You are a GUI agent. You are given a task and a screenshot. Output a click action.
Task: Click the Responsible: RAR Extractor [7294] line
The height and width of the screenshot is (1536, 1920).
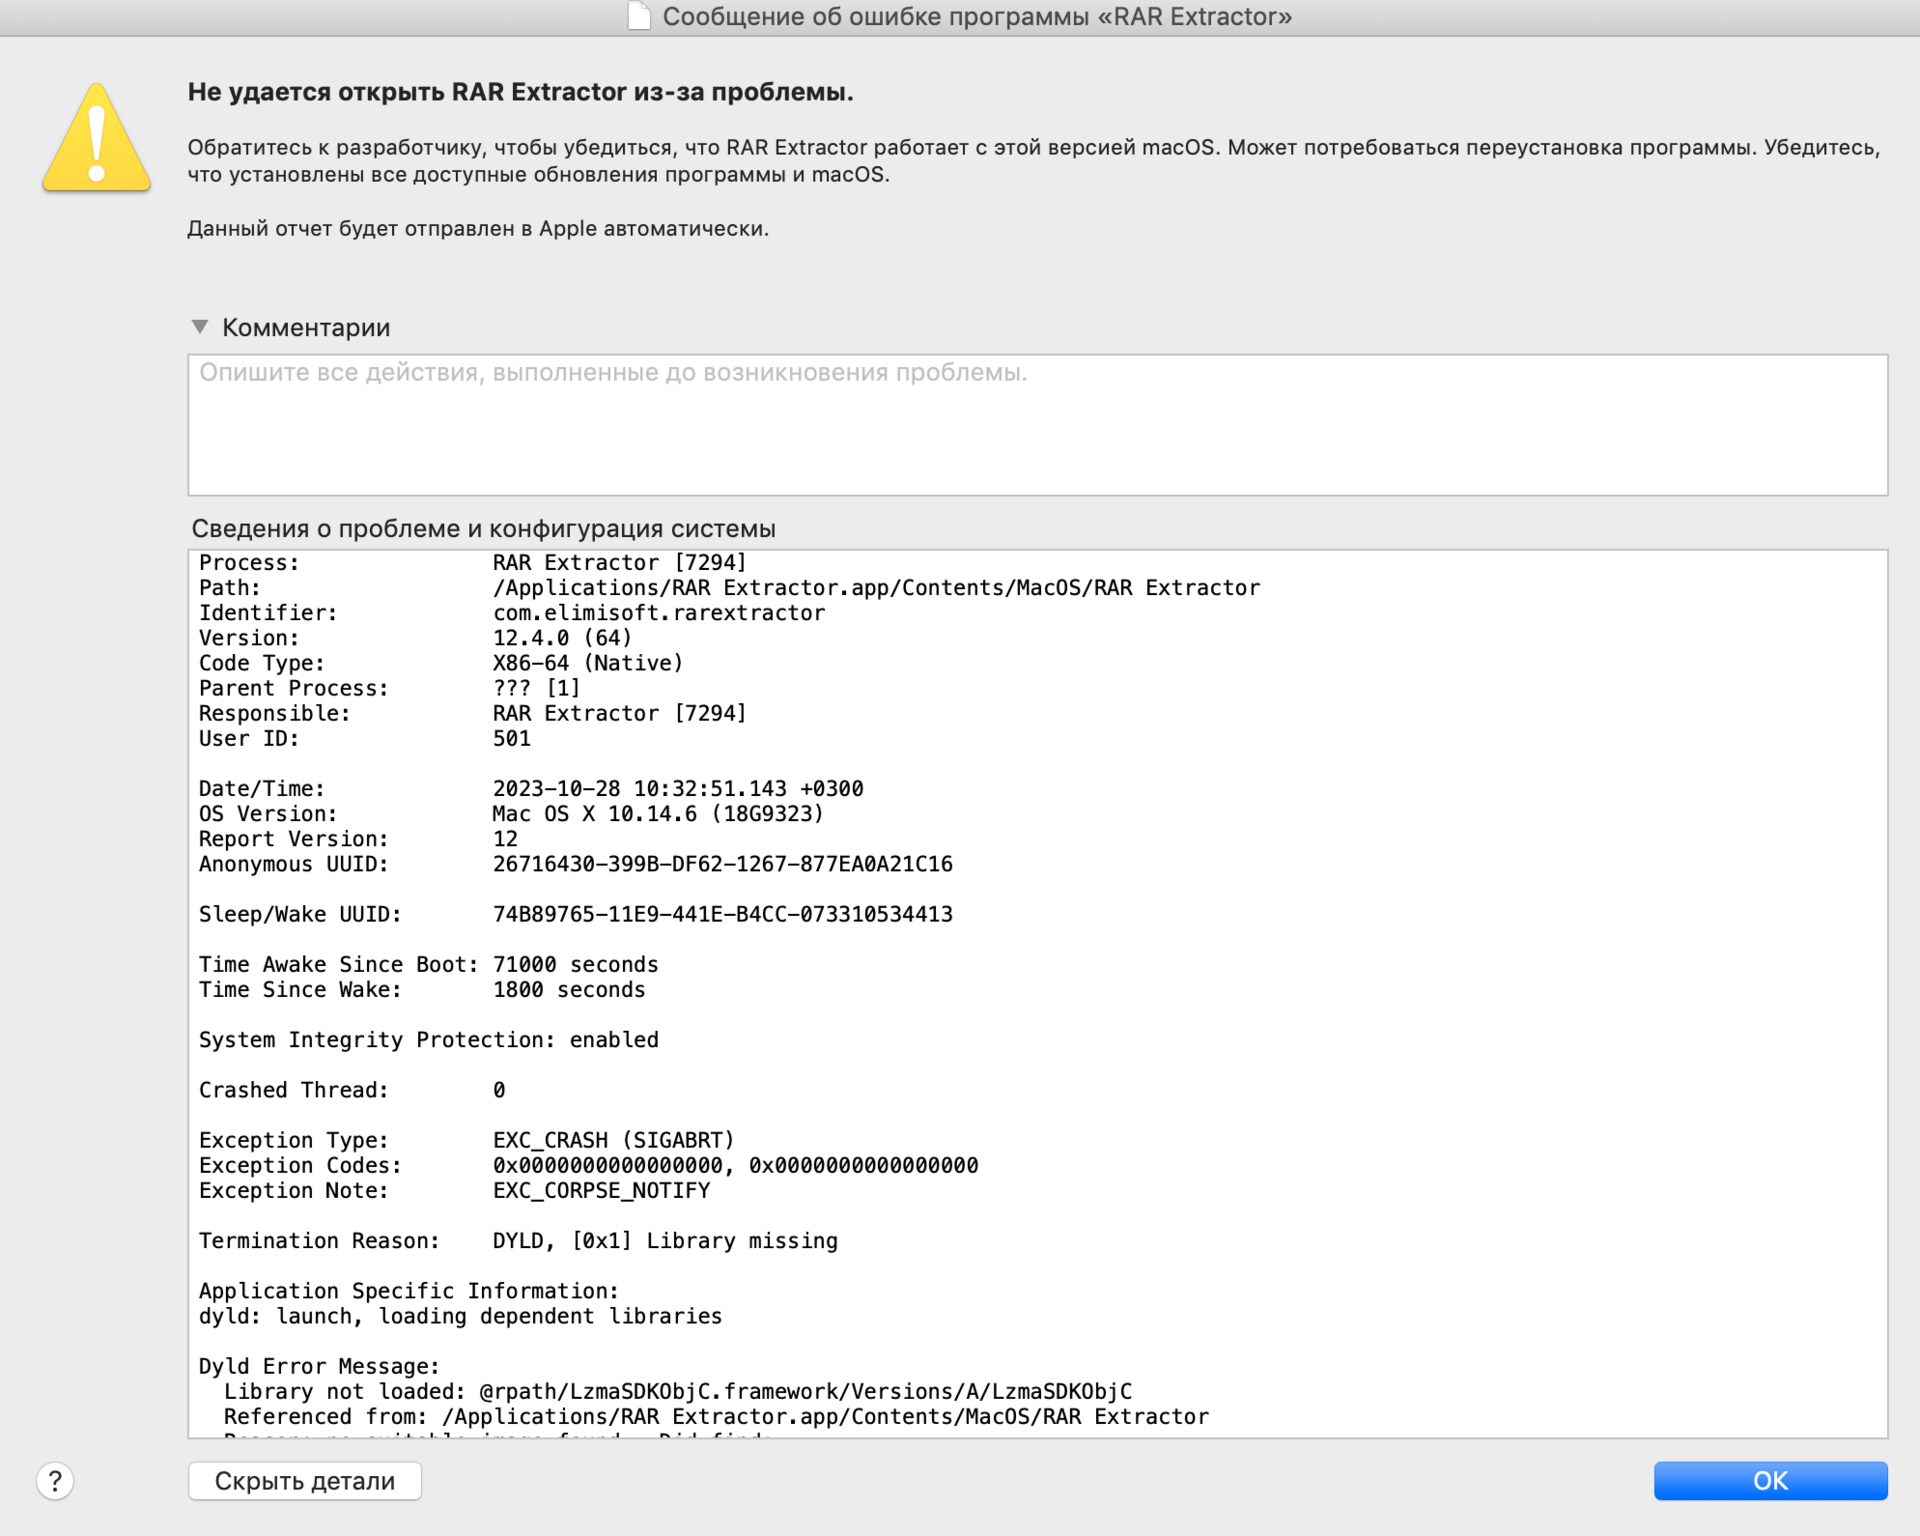[472, 713]
